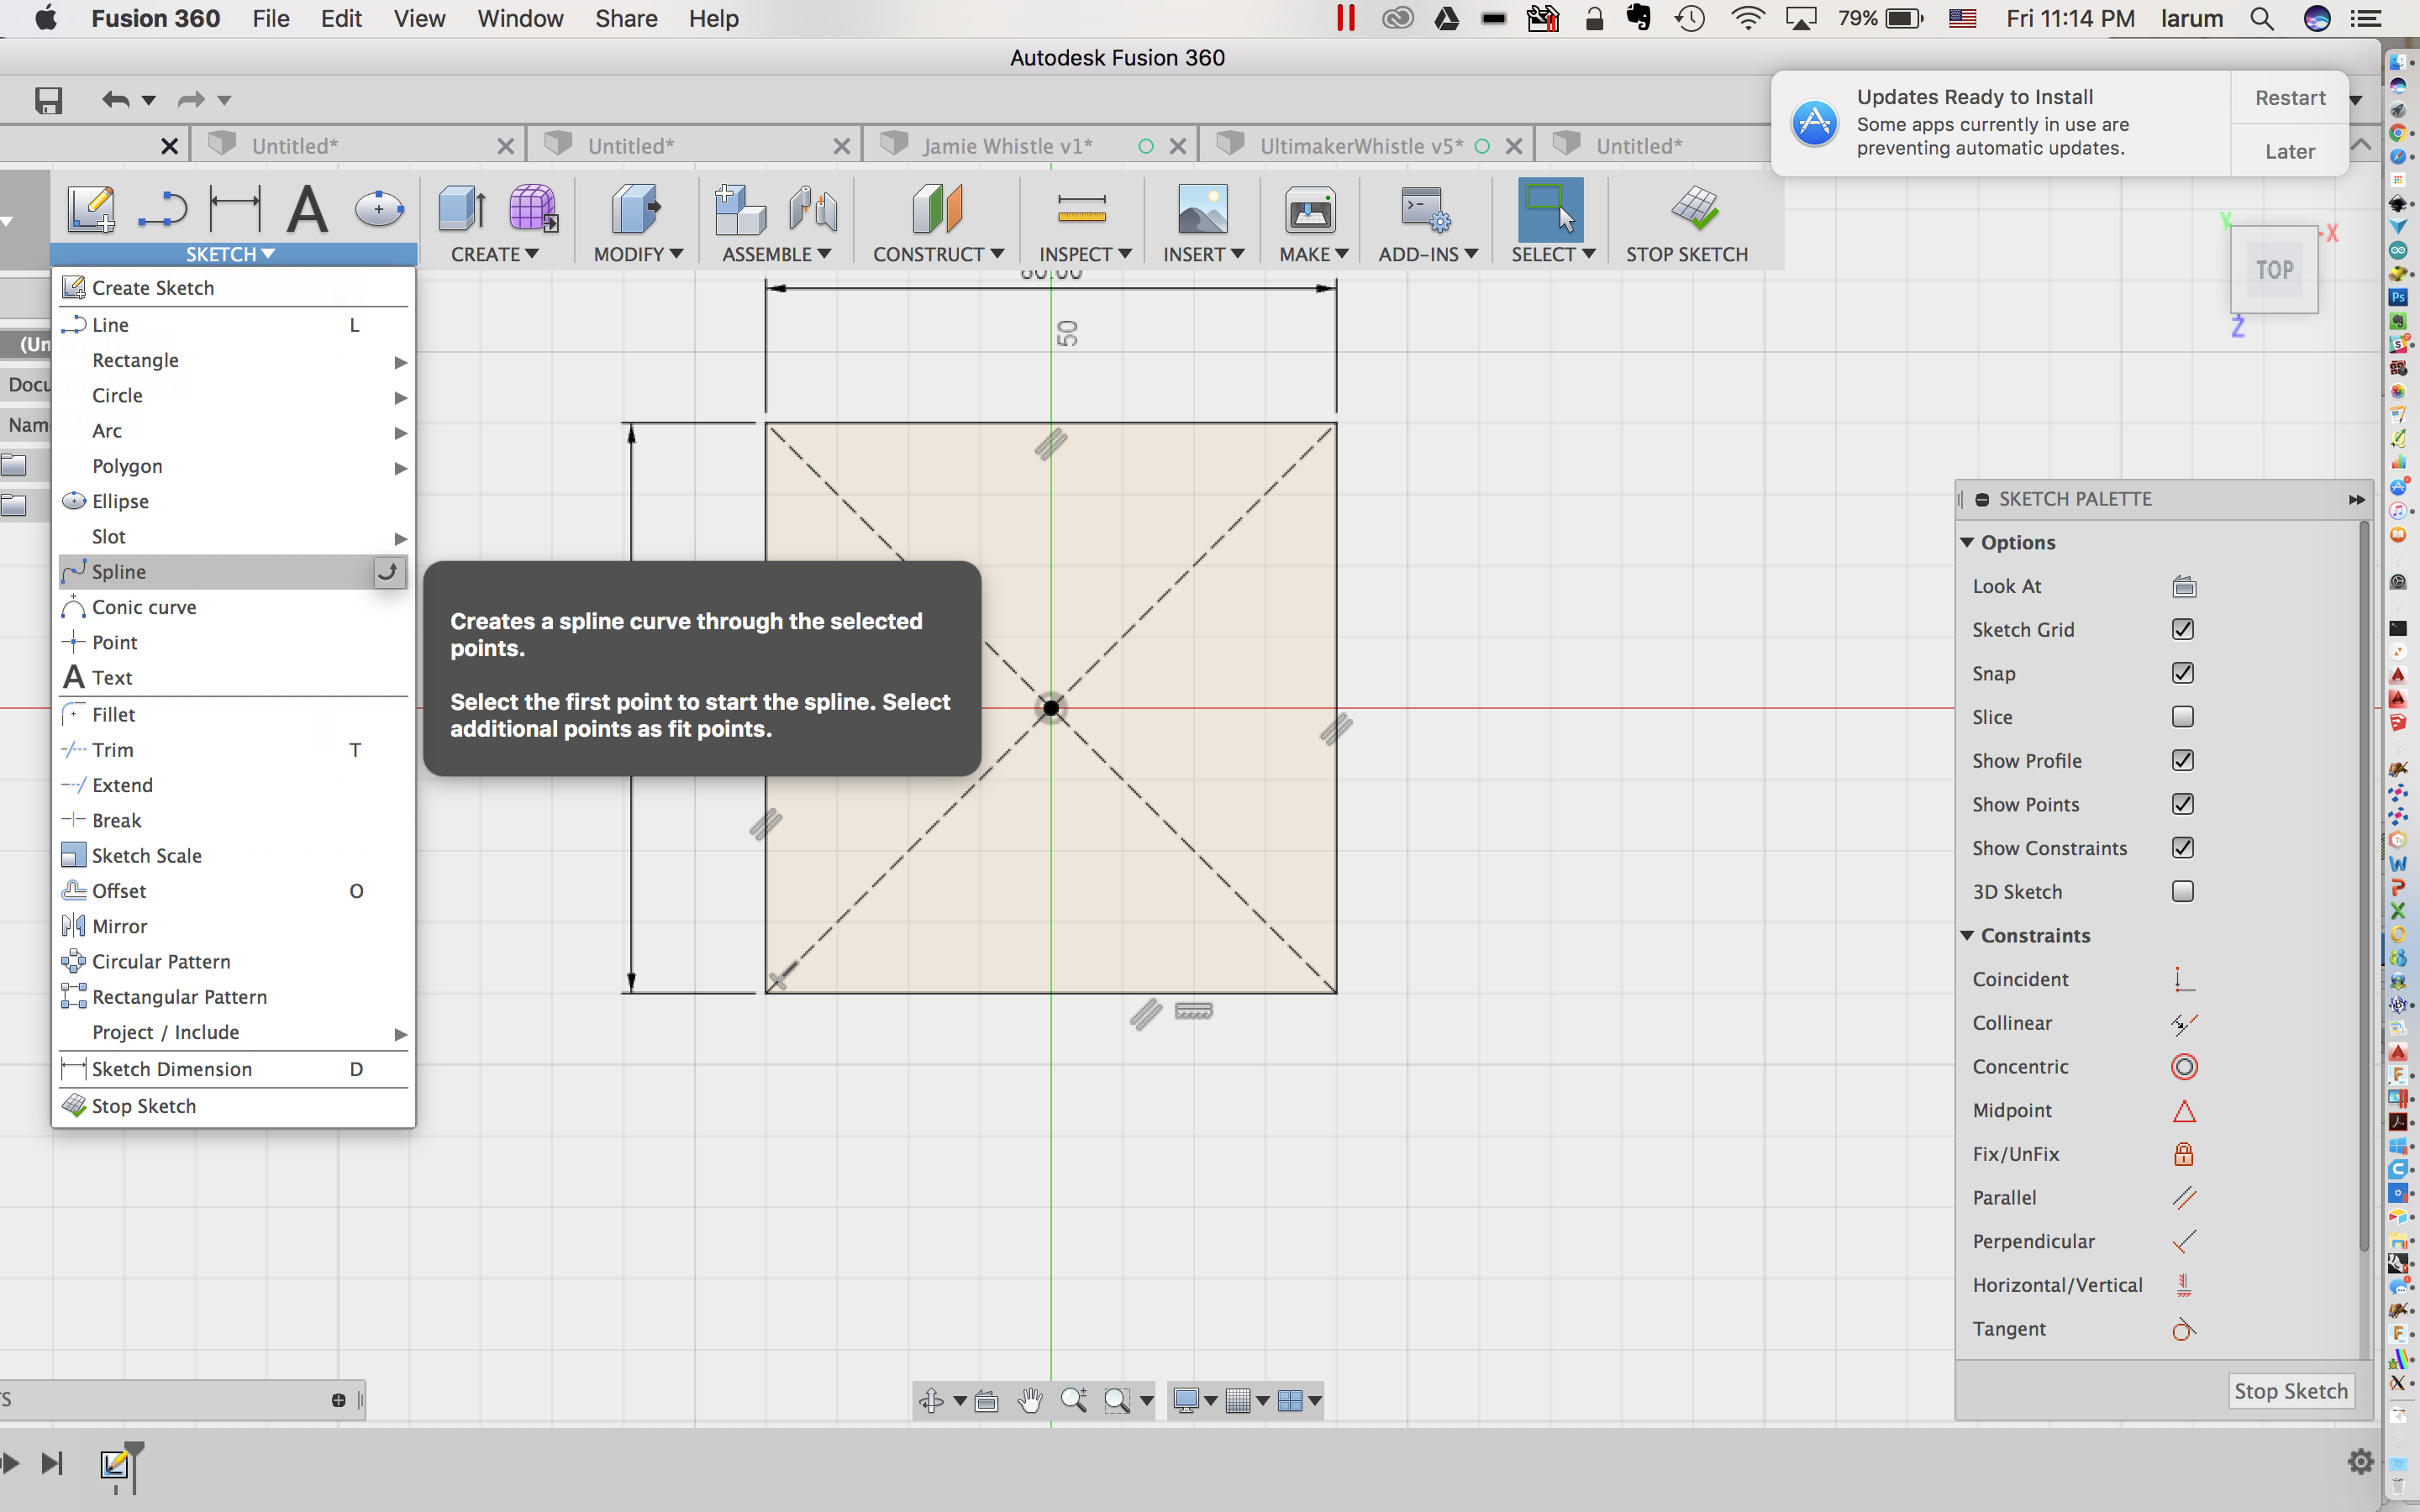Open the ASSEMBLE dropdown menu
Image resolution: width=2420 pixels, height=1512 pixels.
tap(777, 255)
